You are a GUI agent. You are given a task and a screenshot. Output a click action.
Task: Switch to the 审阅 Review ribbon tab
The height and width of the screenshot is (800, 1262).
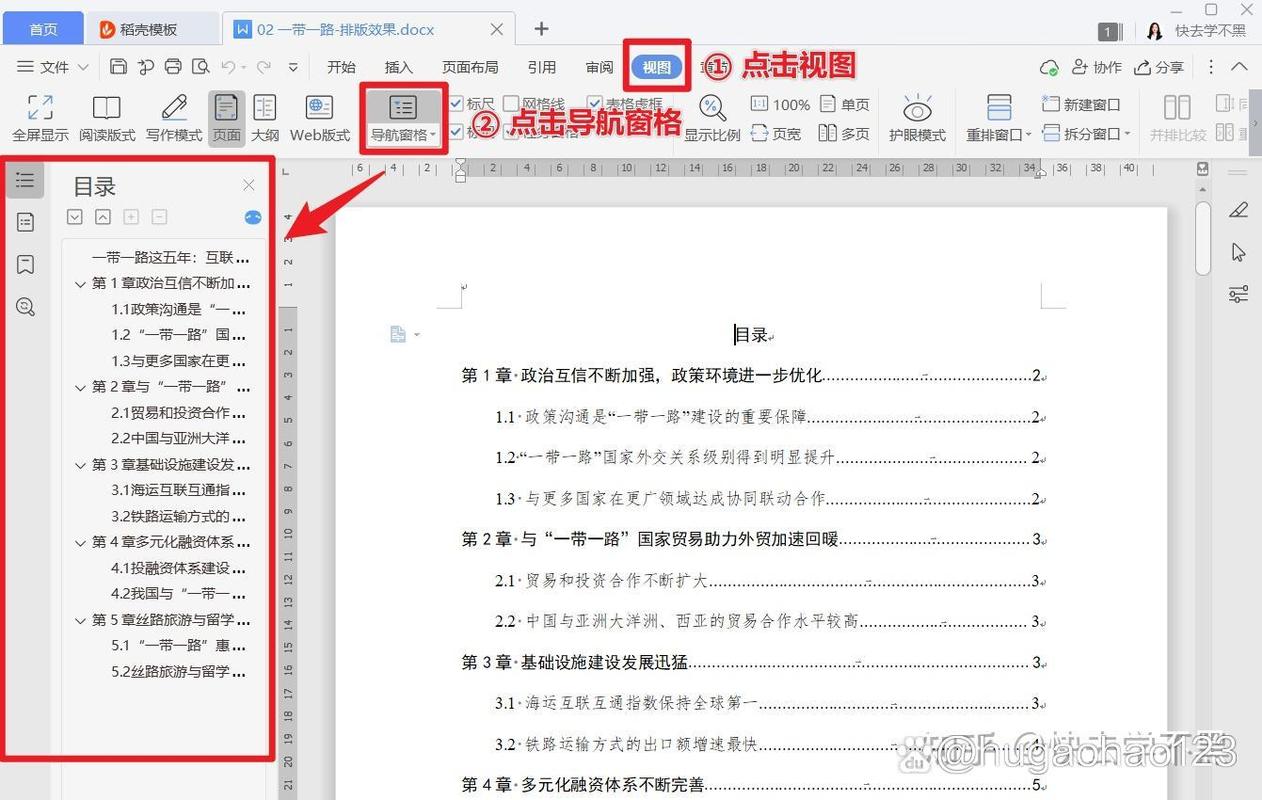598,67
